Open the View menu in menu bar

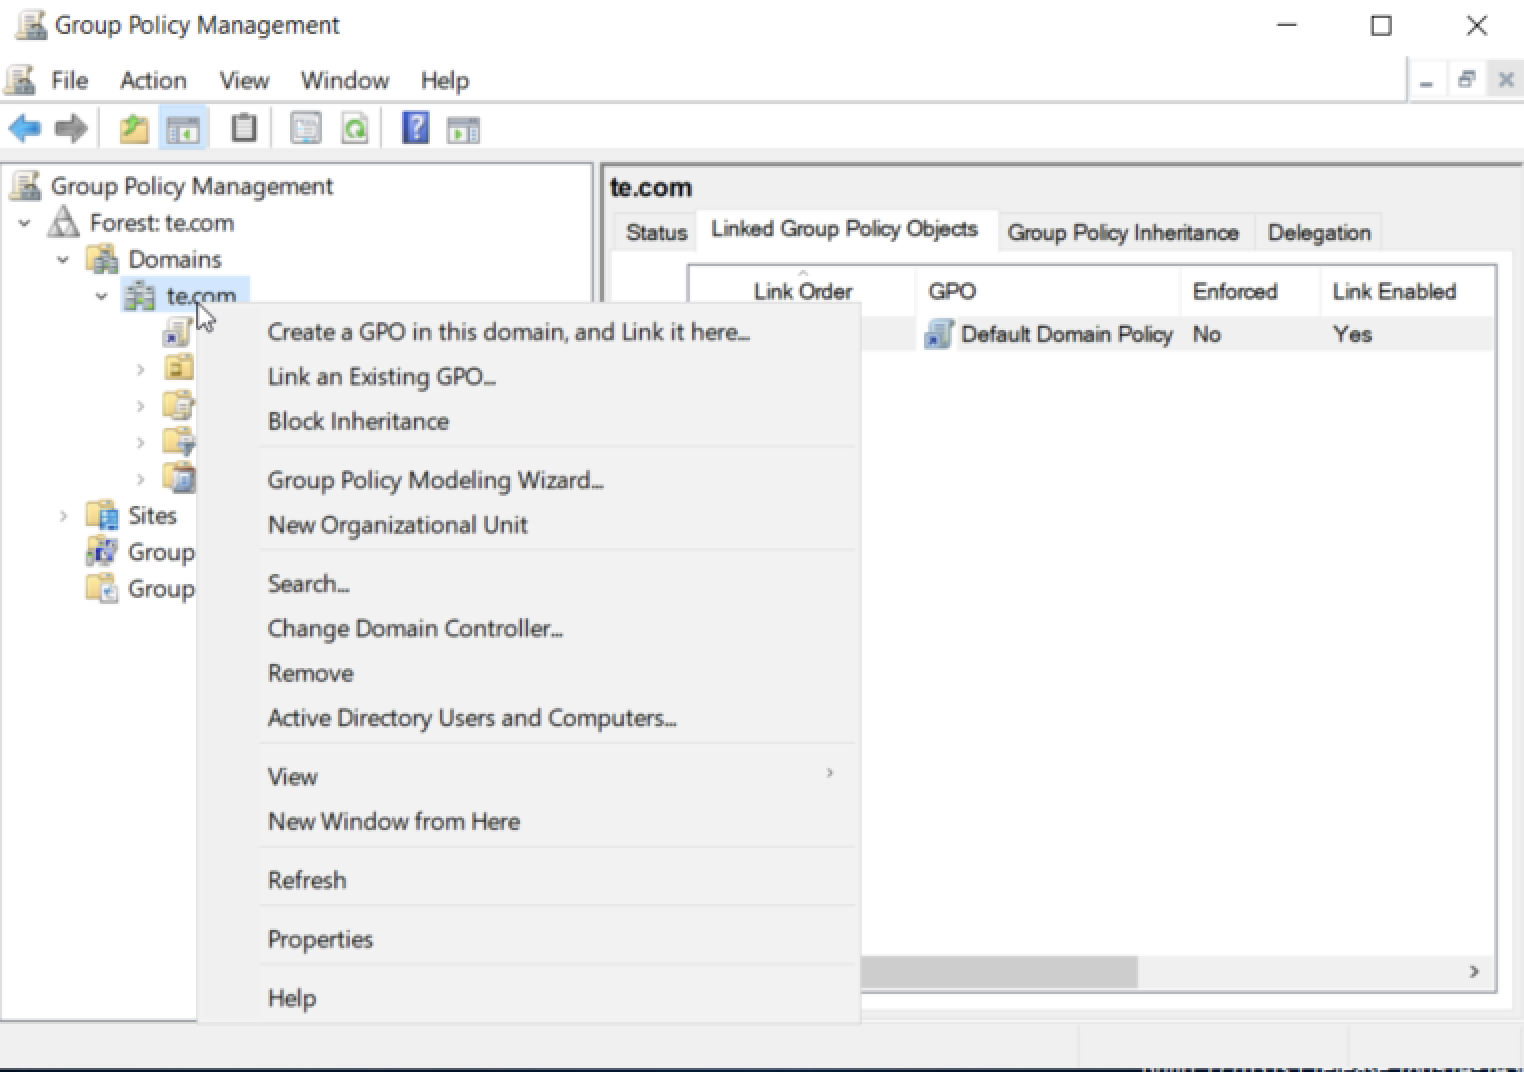pyautogui.click(x=244, y=80)
